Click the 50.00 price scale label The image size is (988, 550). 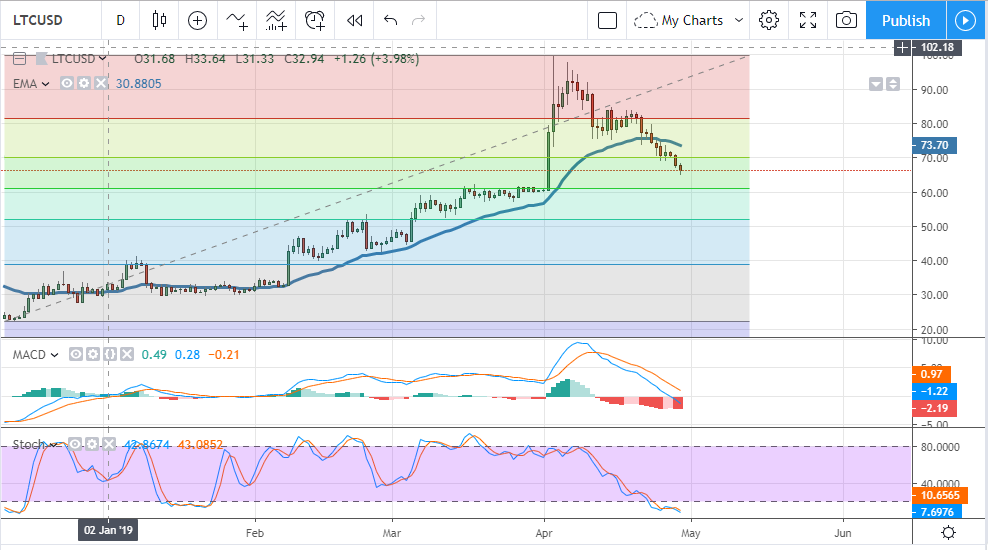(x=934, y=227)
